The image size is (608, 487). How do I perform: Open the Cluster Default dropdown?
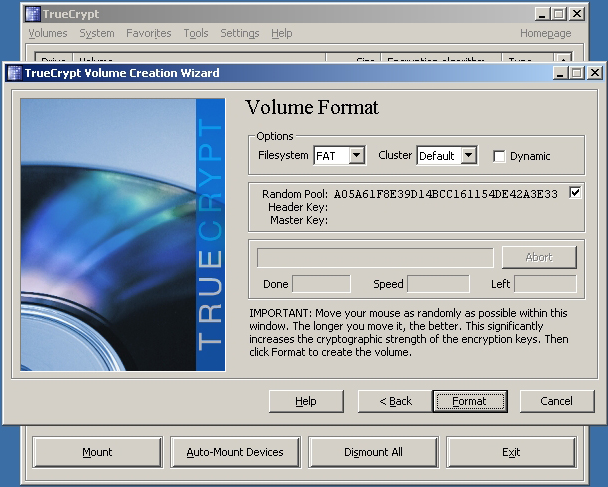[x=447, y=155]
